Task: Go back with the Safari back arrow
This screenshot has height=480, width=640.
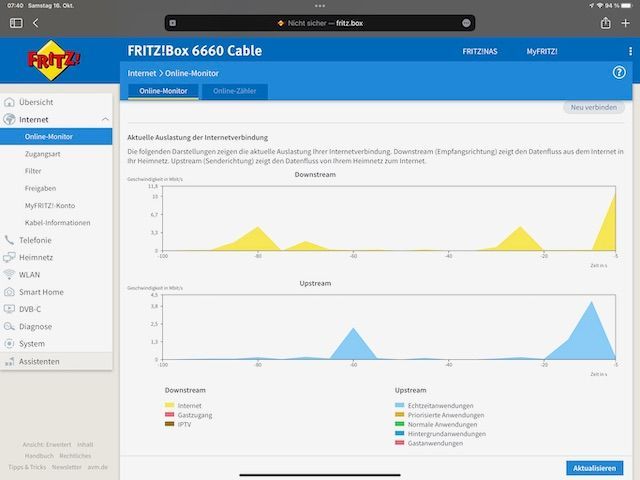Action: [x=36, y=23]
